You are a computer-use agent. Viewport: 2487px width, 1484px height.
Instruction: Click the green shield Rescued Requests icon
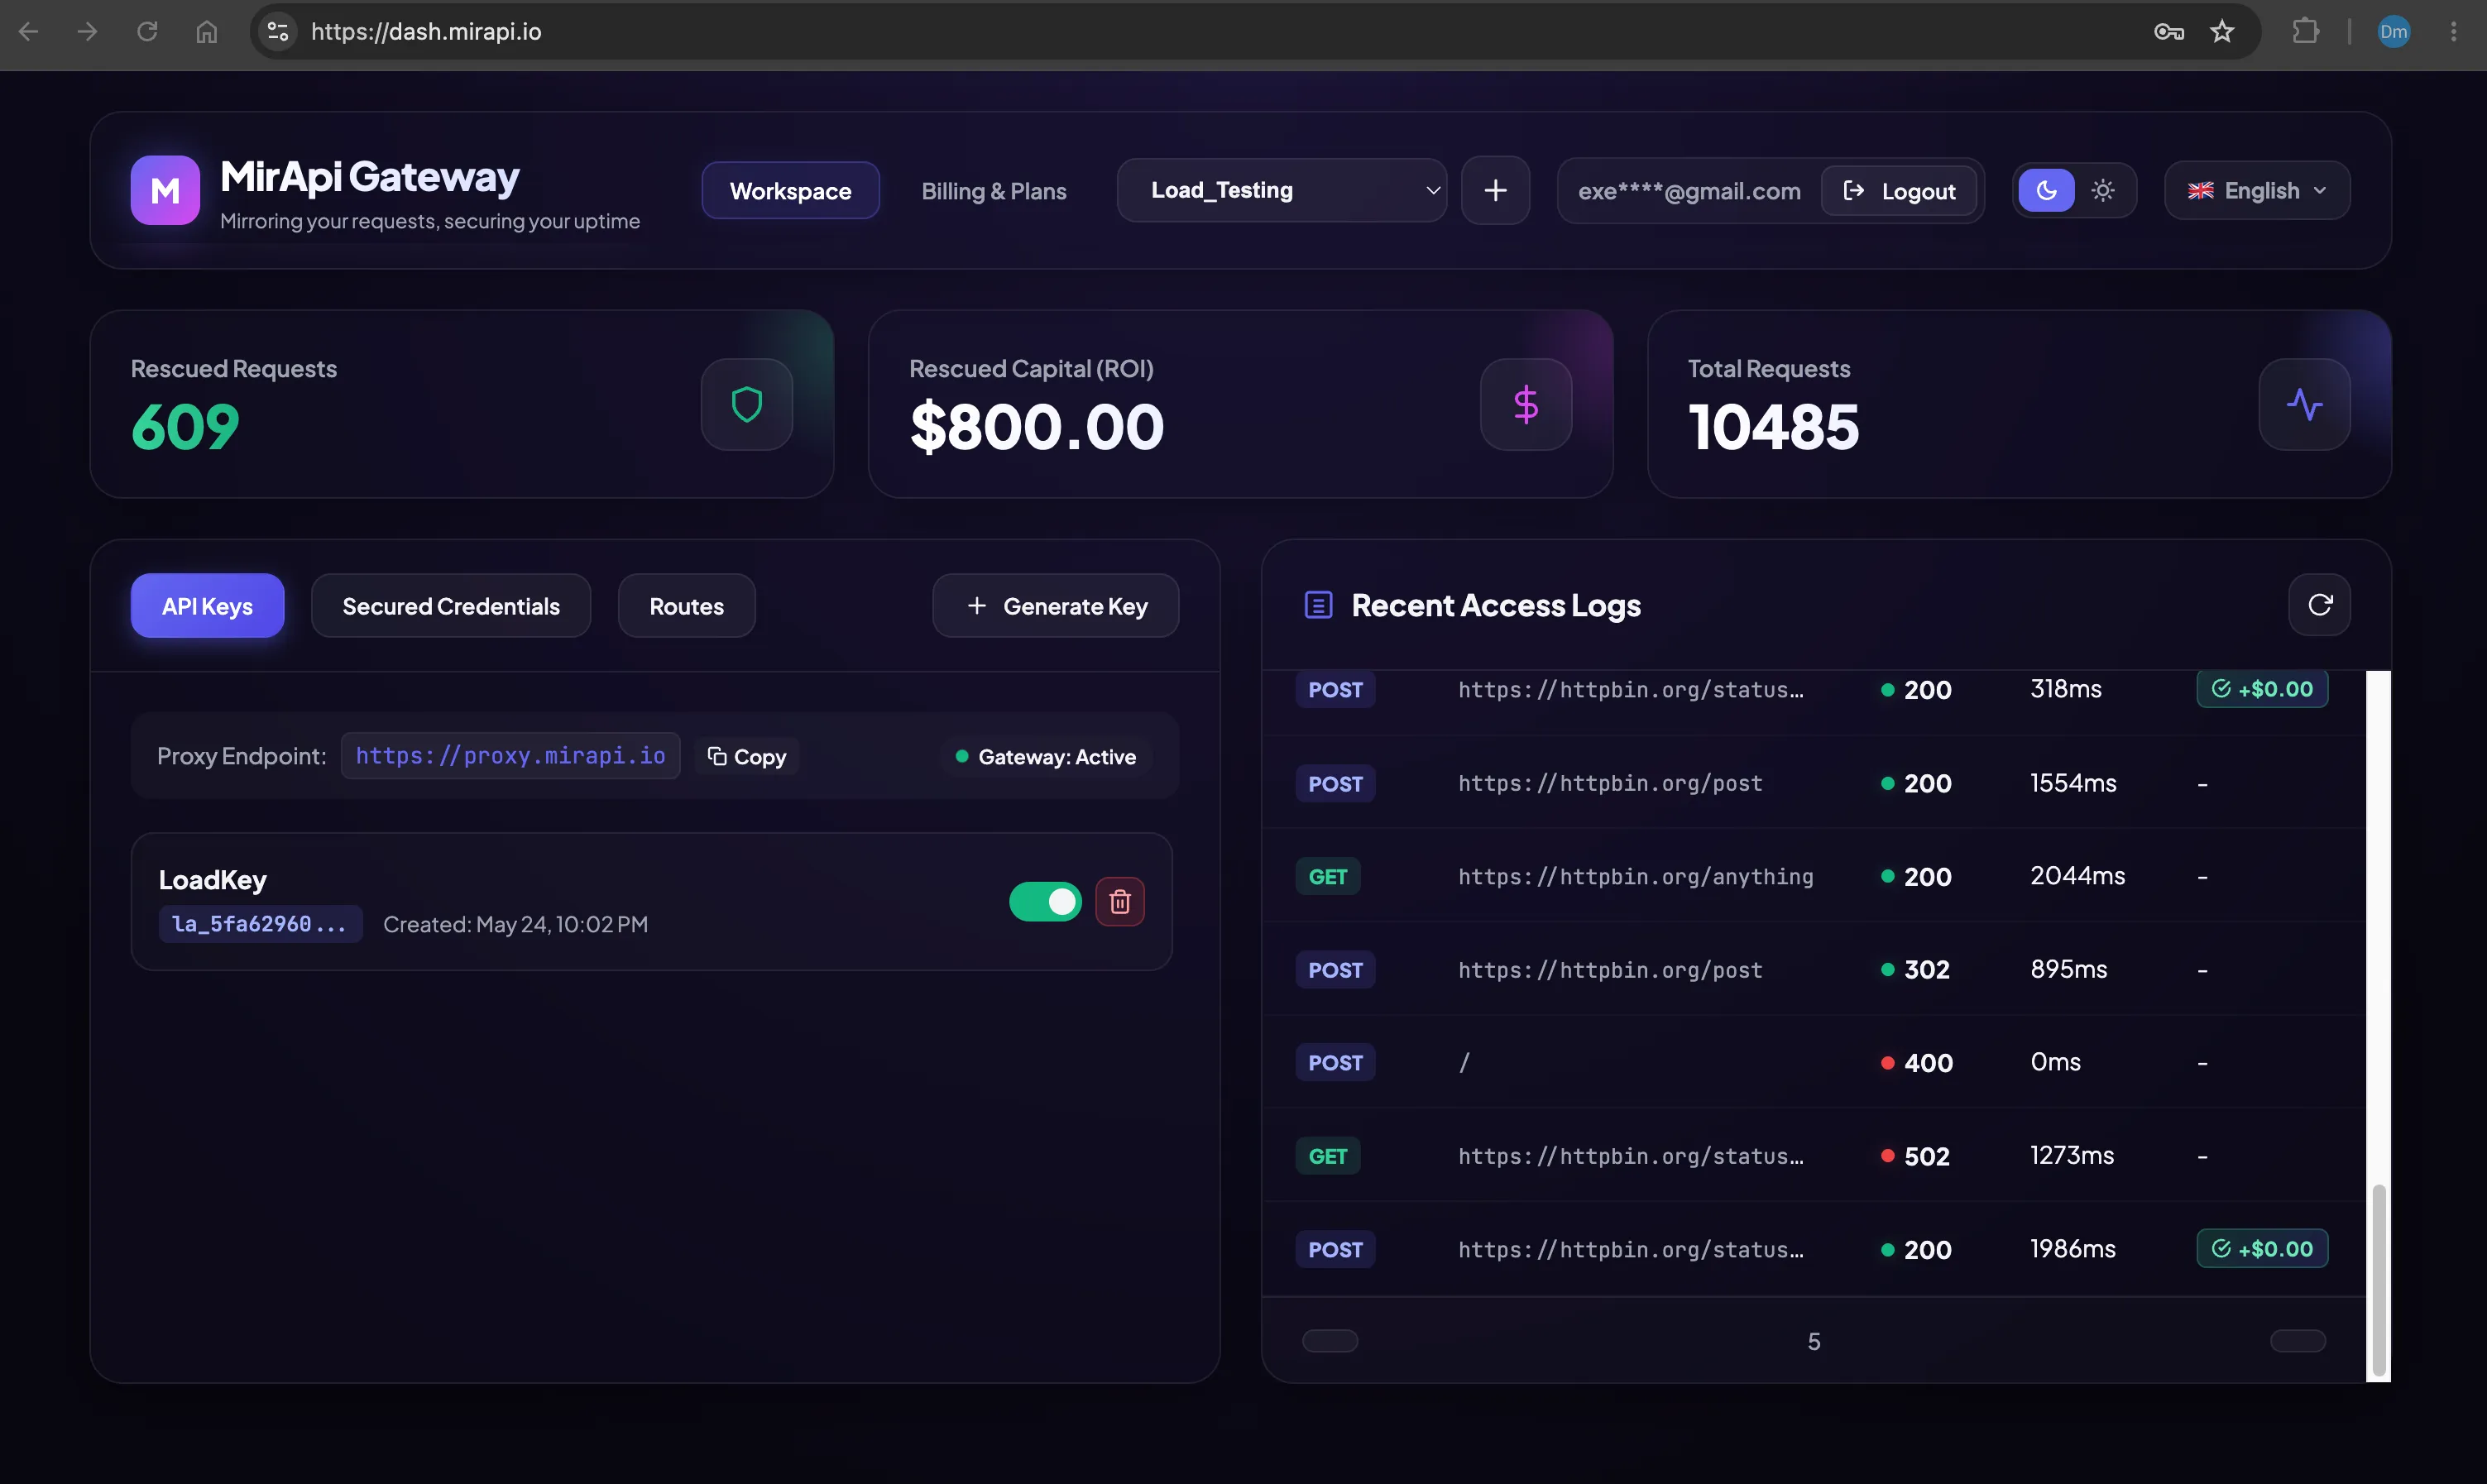[747, 405]
